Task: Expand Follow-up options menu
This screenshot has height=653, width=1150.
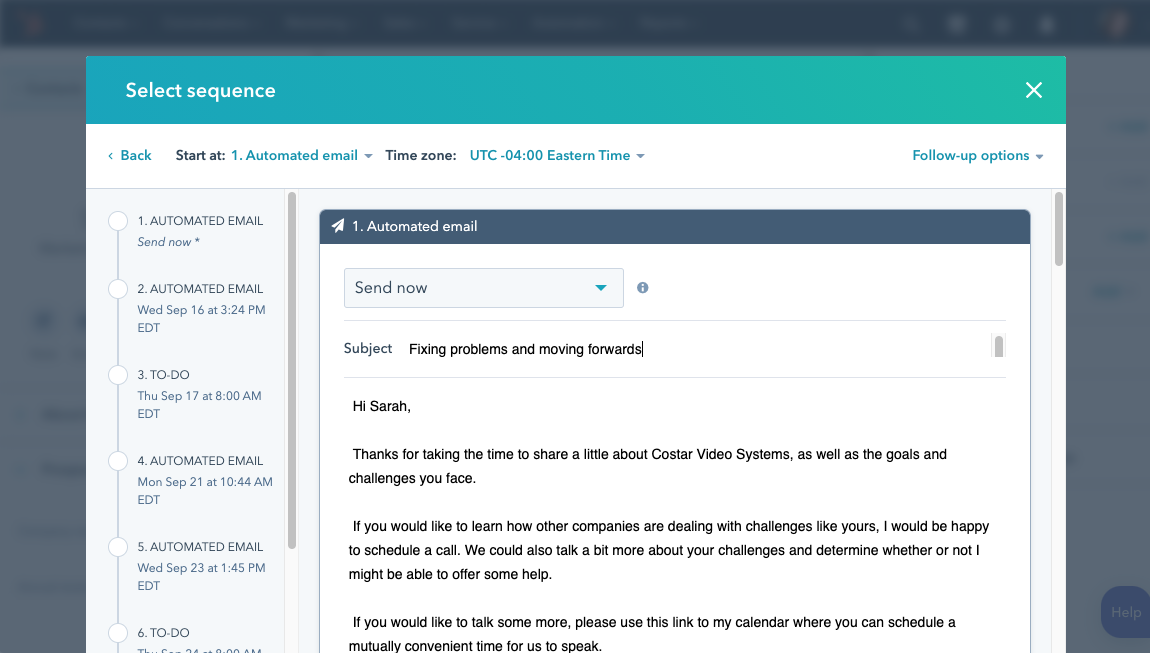Action: [x=978, y=156]
